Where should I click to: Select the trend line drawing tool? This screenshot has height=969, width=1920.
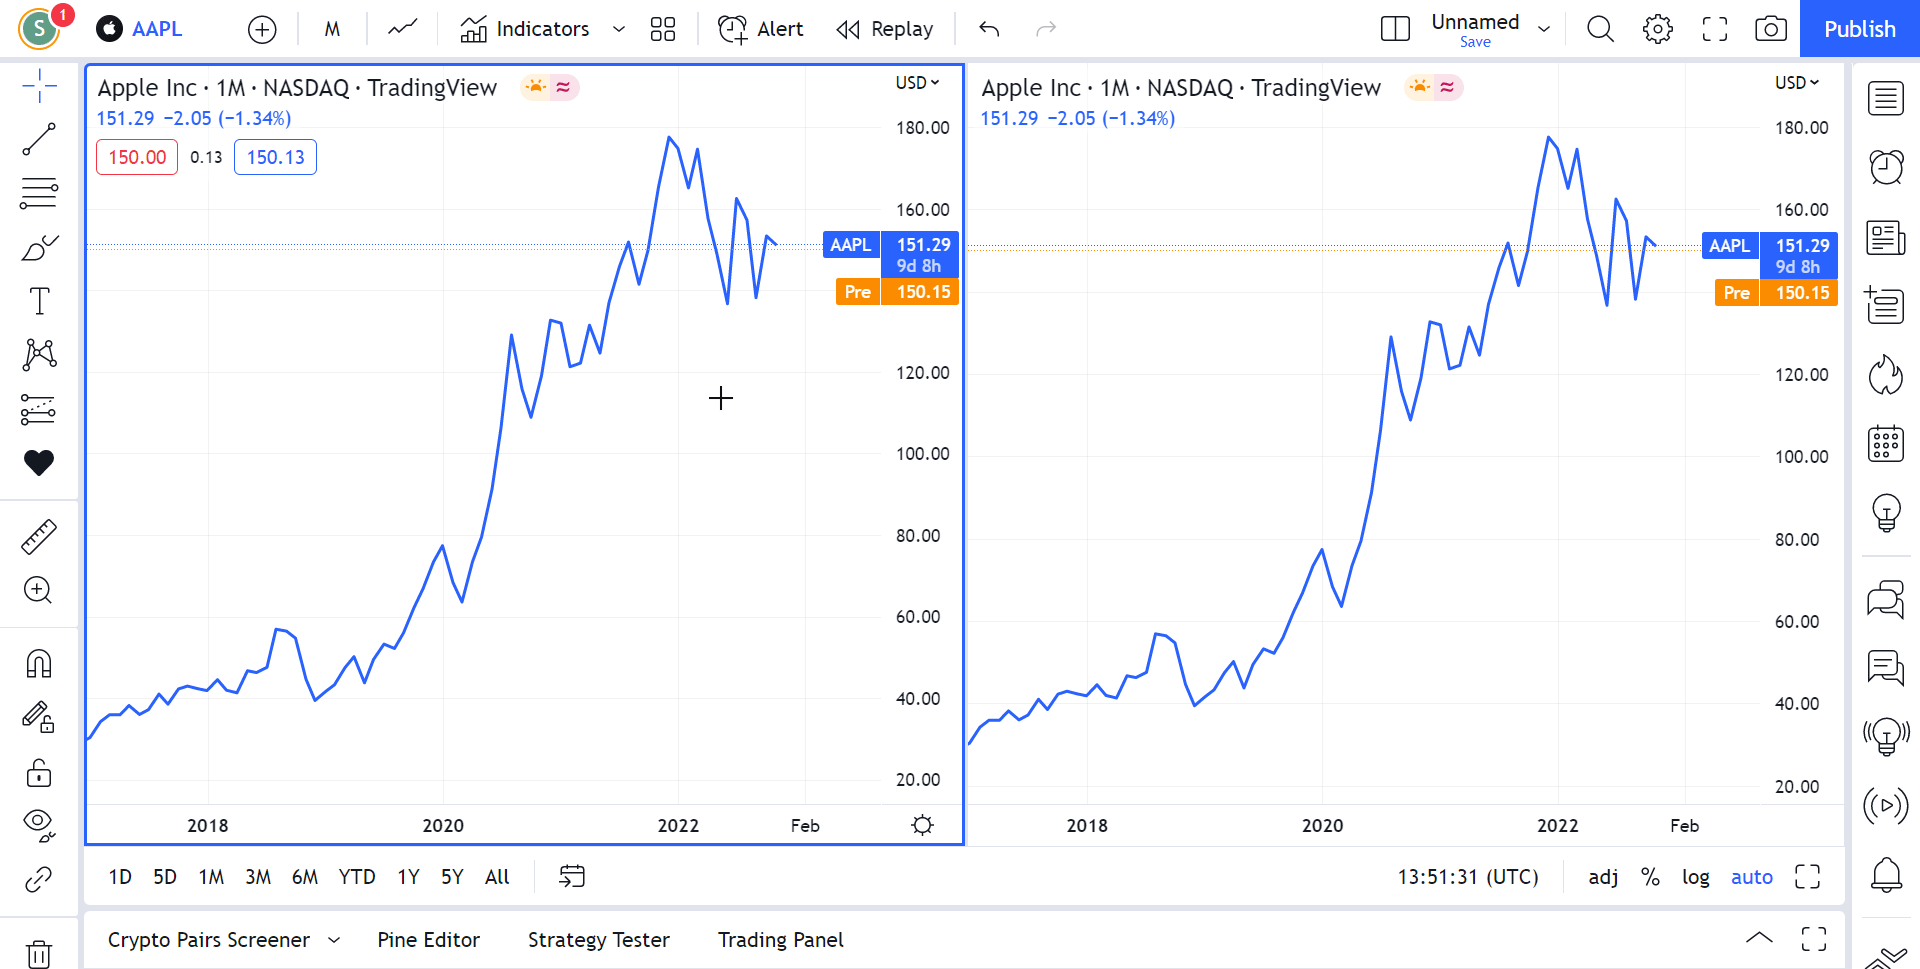point(39,140)
